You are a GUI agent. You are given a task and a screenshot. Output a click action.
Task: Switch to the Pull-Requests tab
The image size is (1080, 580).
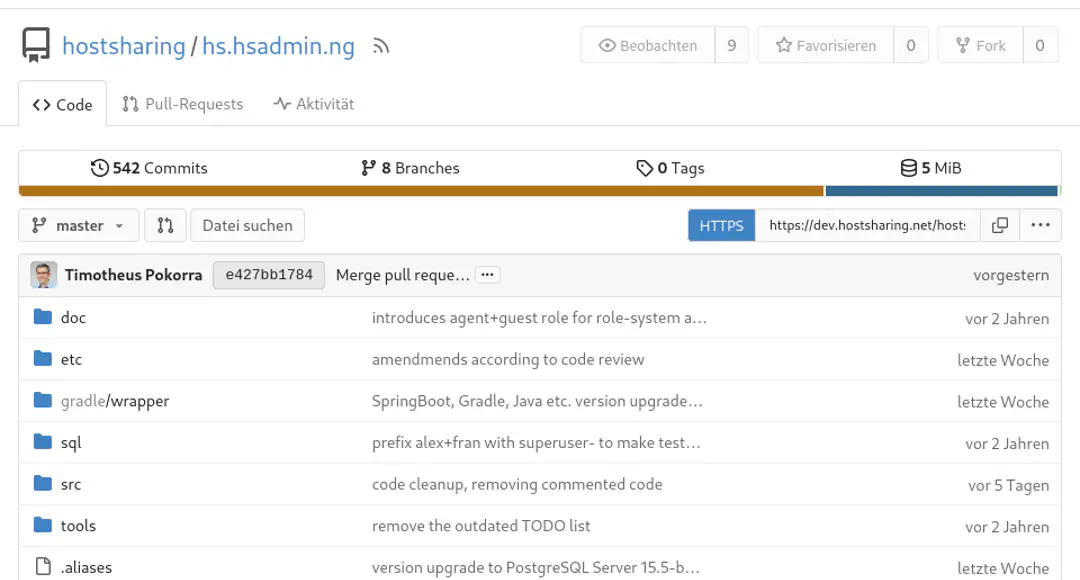183,104
